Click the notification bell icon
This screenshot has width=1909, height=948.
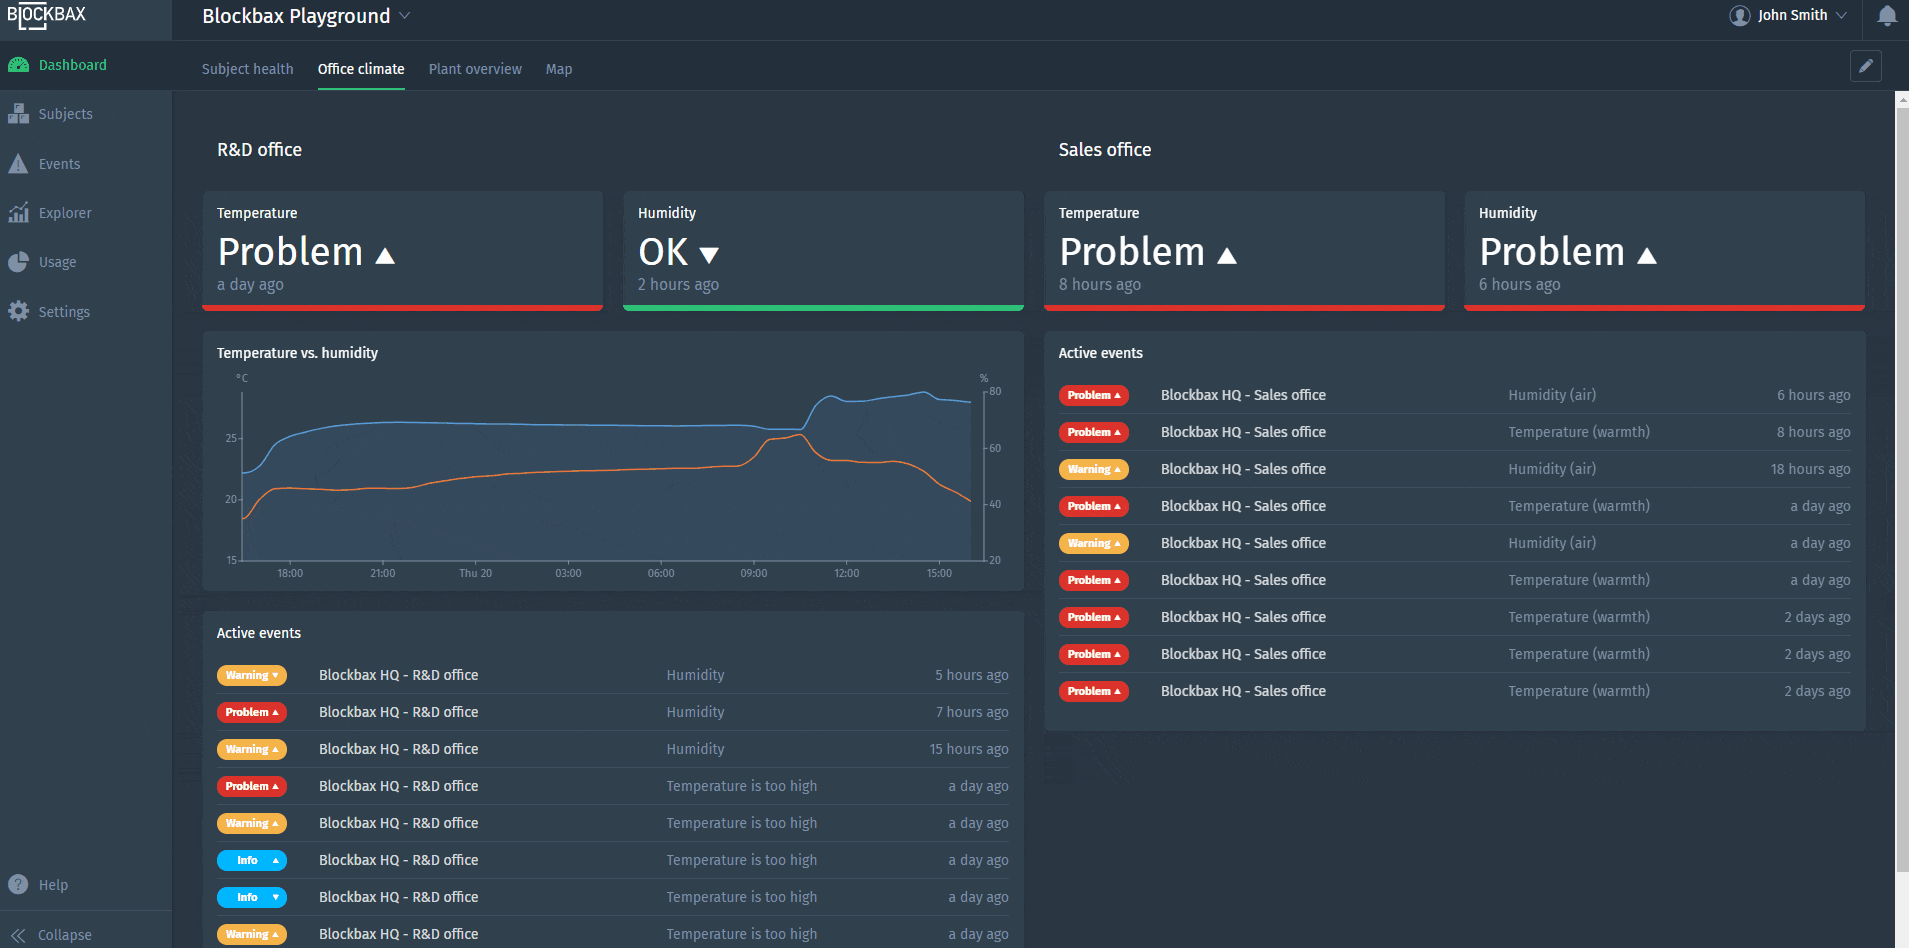tap(1887, 16)
